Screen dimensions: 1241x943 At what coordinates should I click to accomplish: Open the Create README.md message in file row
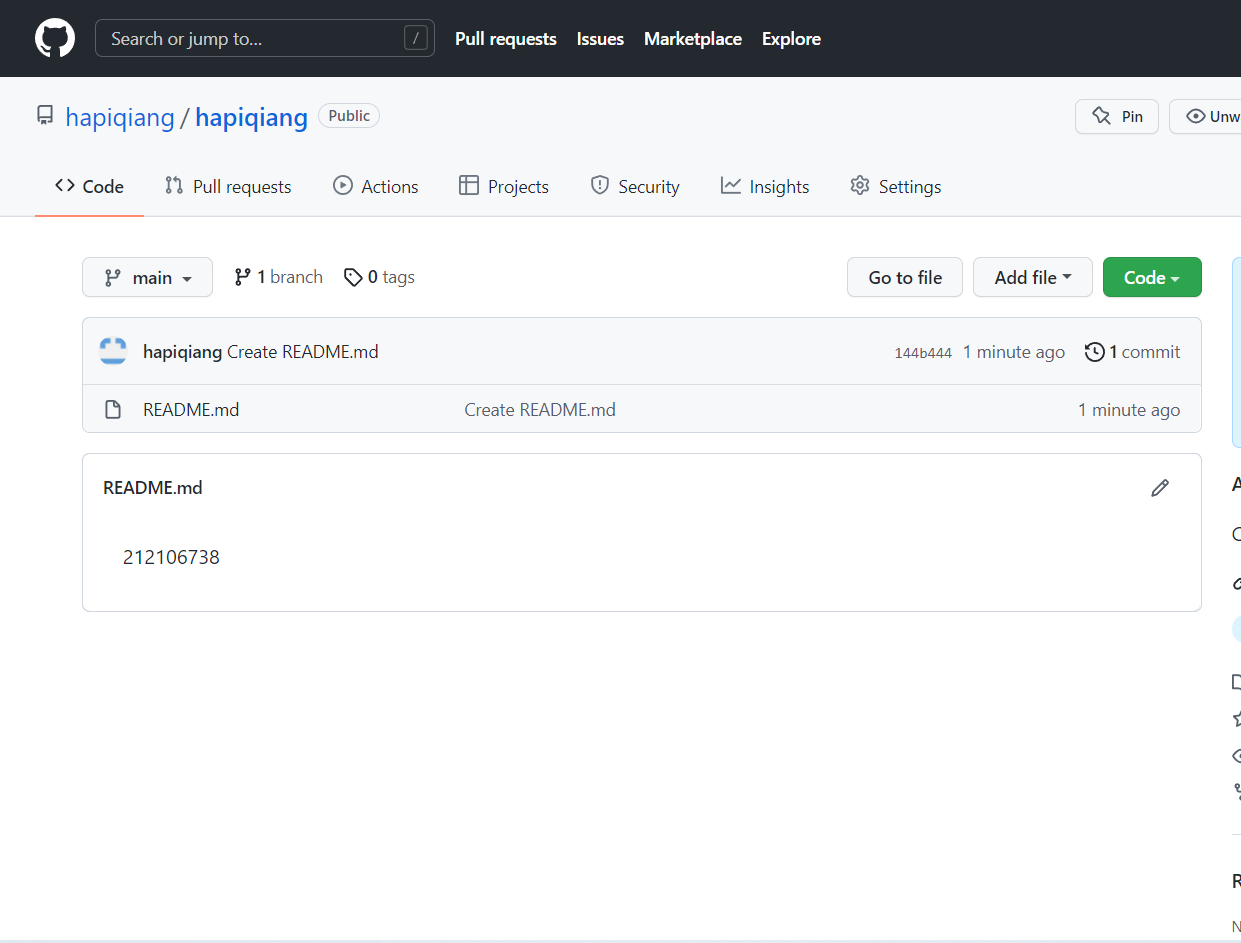(x=540, y=410)
